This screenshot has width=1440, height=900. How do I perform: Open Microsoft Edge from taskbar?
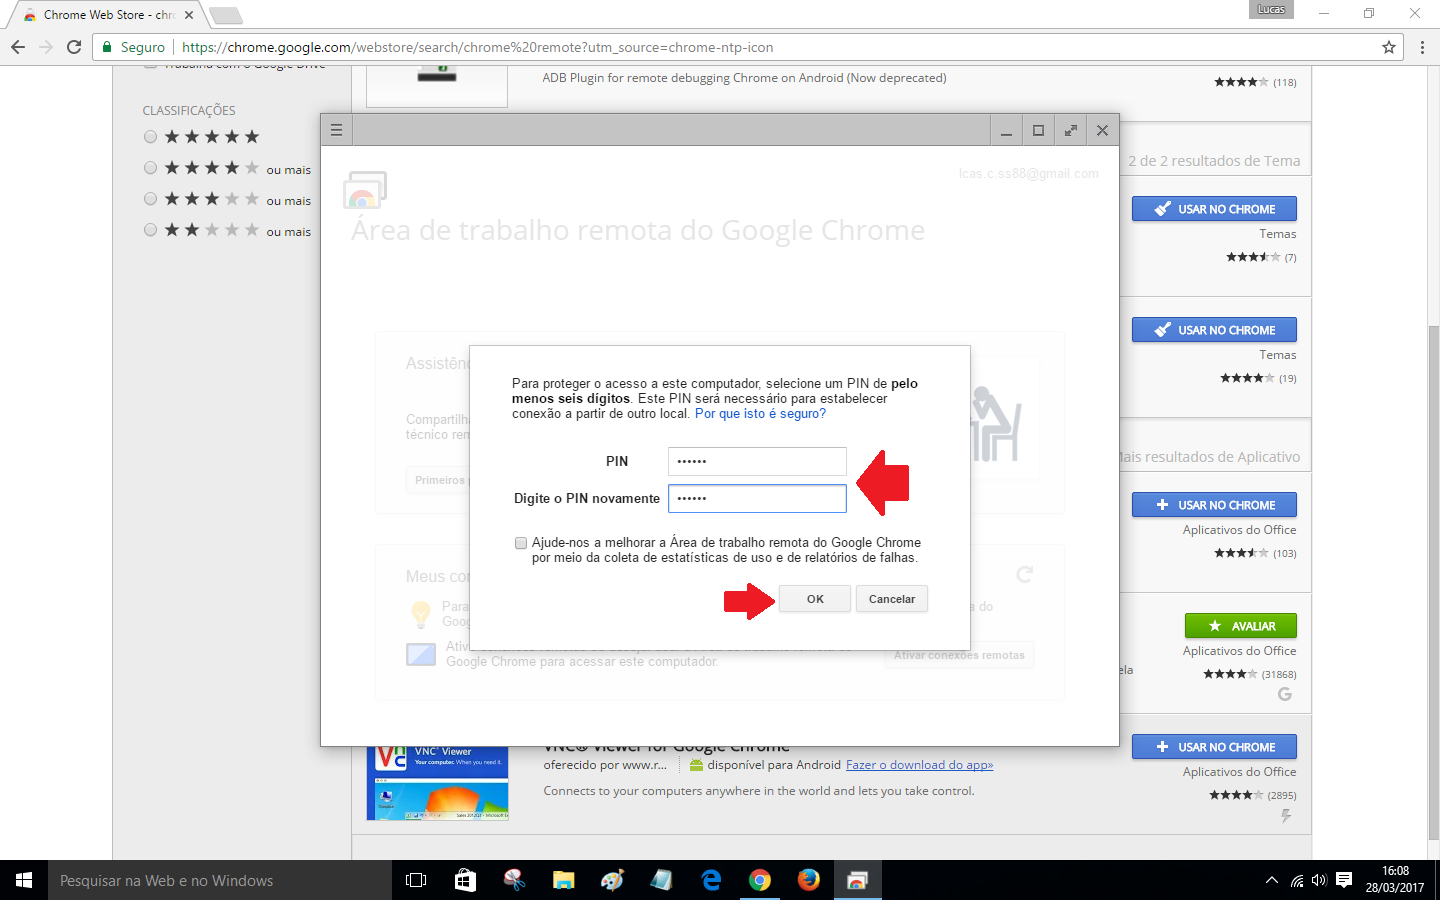click(711, 880)
